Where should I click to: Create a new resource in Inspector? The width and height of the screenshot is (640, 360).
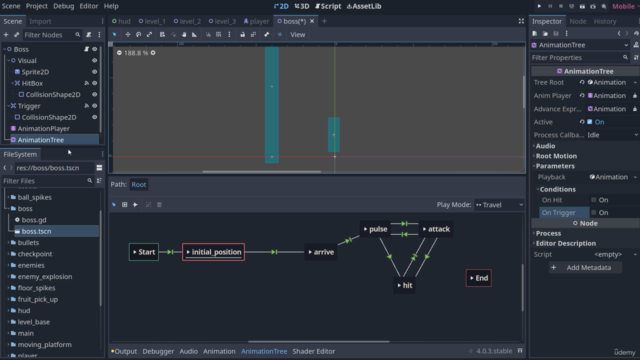(535, 33)
